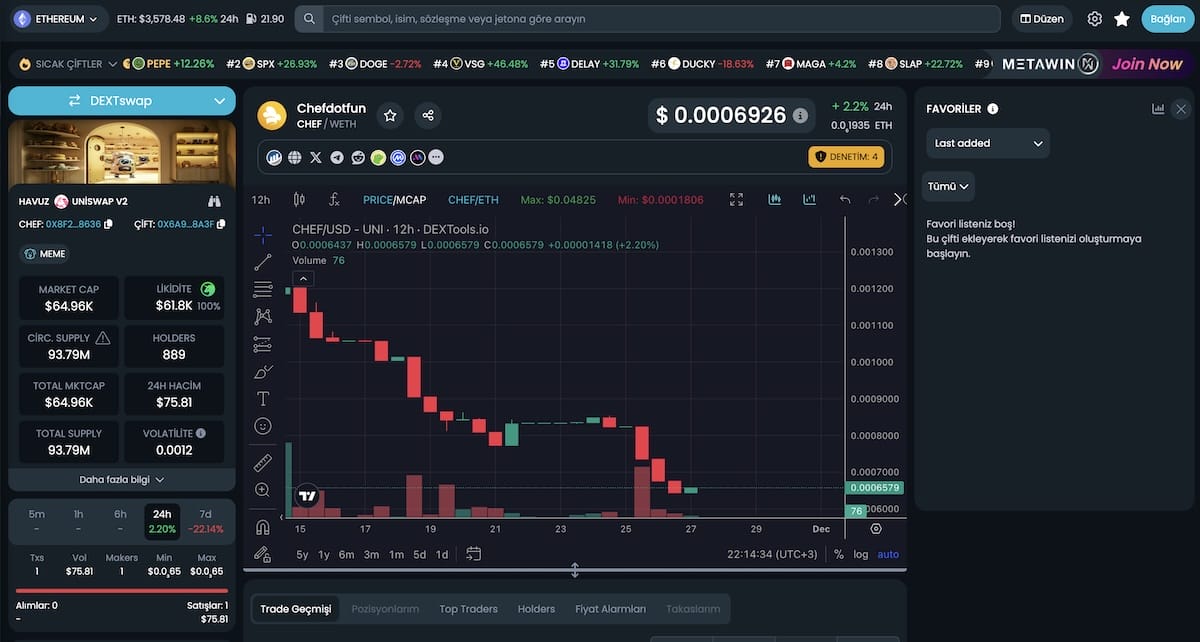Open the candlestick chart style selector
Screen dimensions: 1200x642
tap(299, 199)
